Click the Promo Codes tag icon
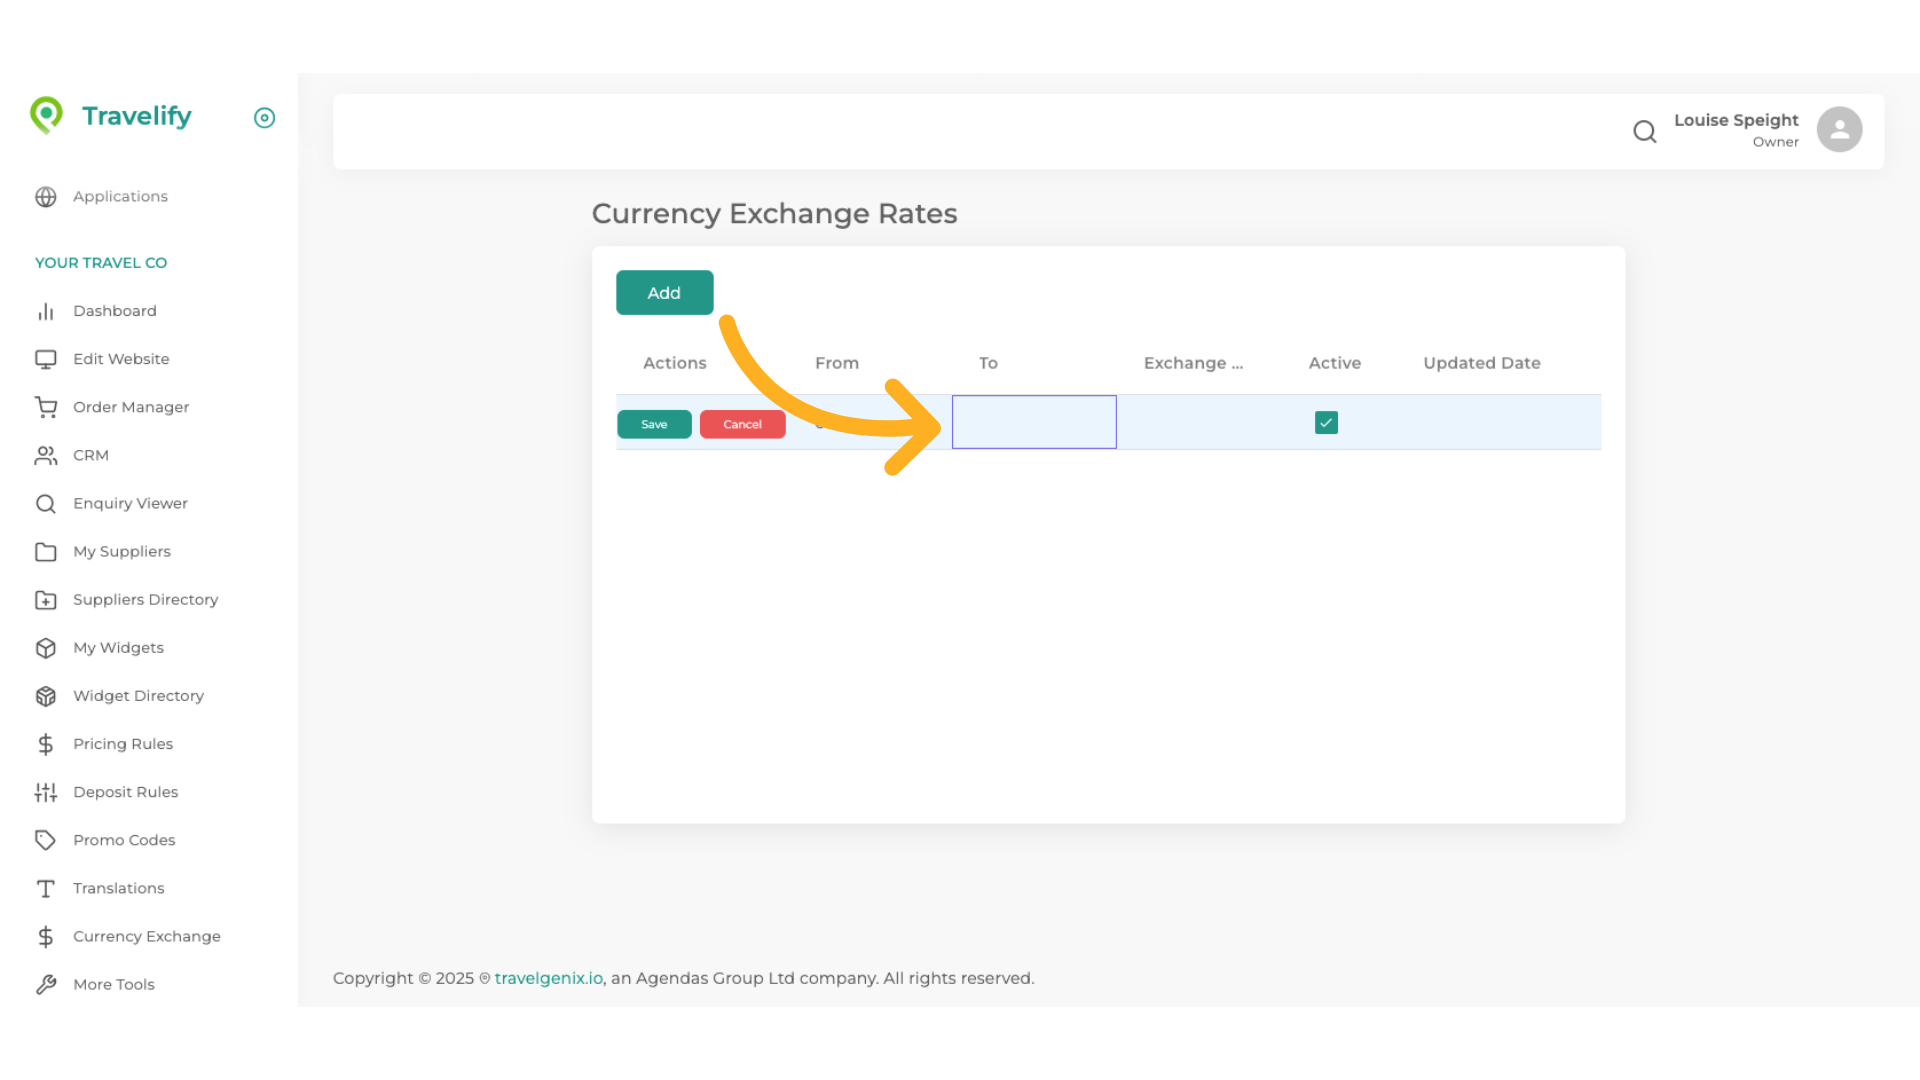Image resolution: width=1920 pixels, height=1080 pixels. (x=46, y=840)
